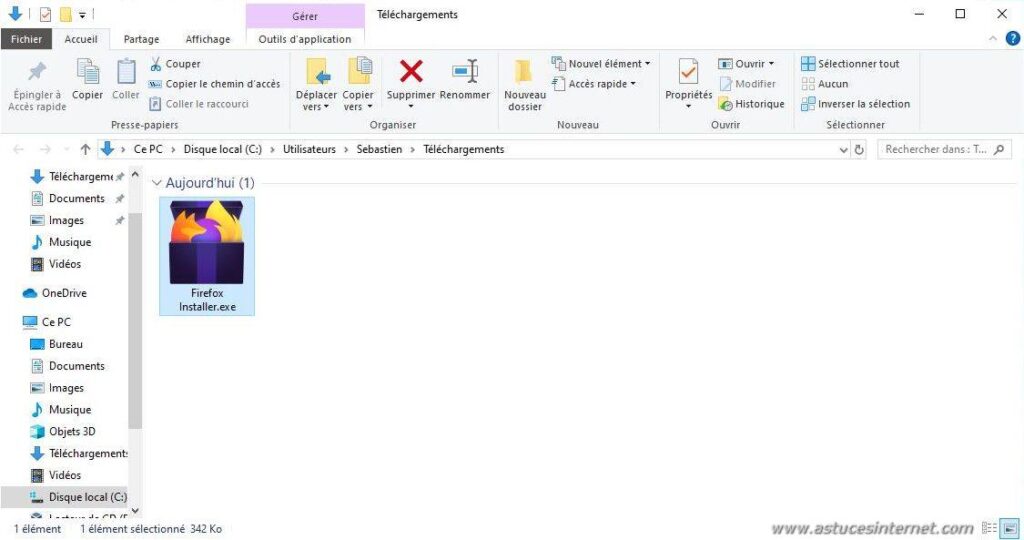Open pinned Documents in quick access
Viewport: 1024px width, 540px height.
[x=77, y=199]
